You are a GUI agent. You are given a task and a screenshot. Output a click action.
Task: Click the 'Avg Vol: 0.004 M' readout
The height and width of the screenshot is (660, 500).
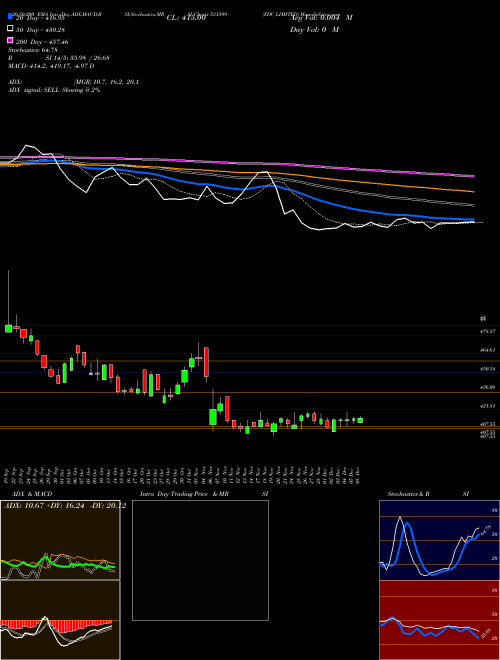[x=321, y=18]
